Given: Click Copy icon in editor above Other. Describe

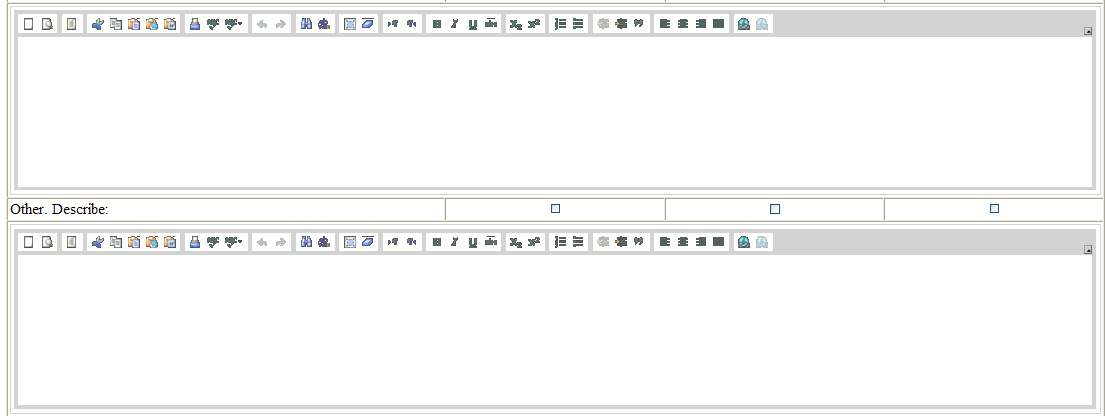Looking at the screenshot, I should click(116, 24).
